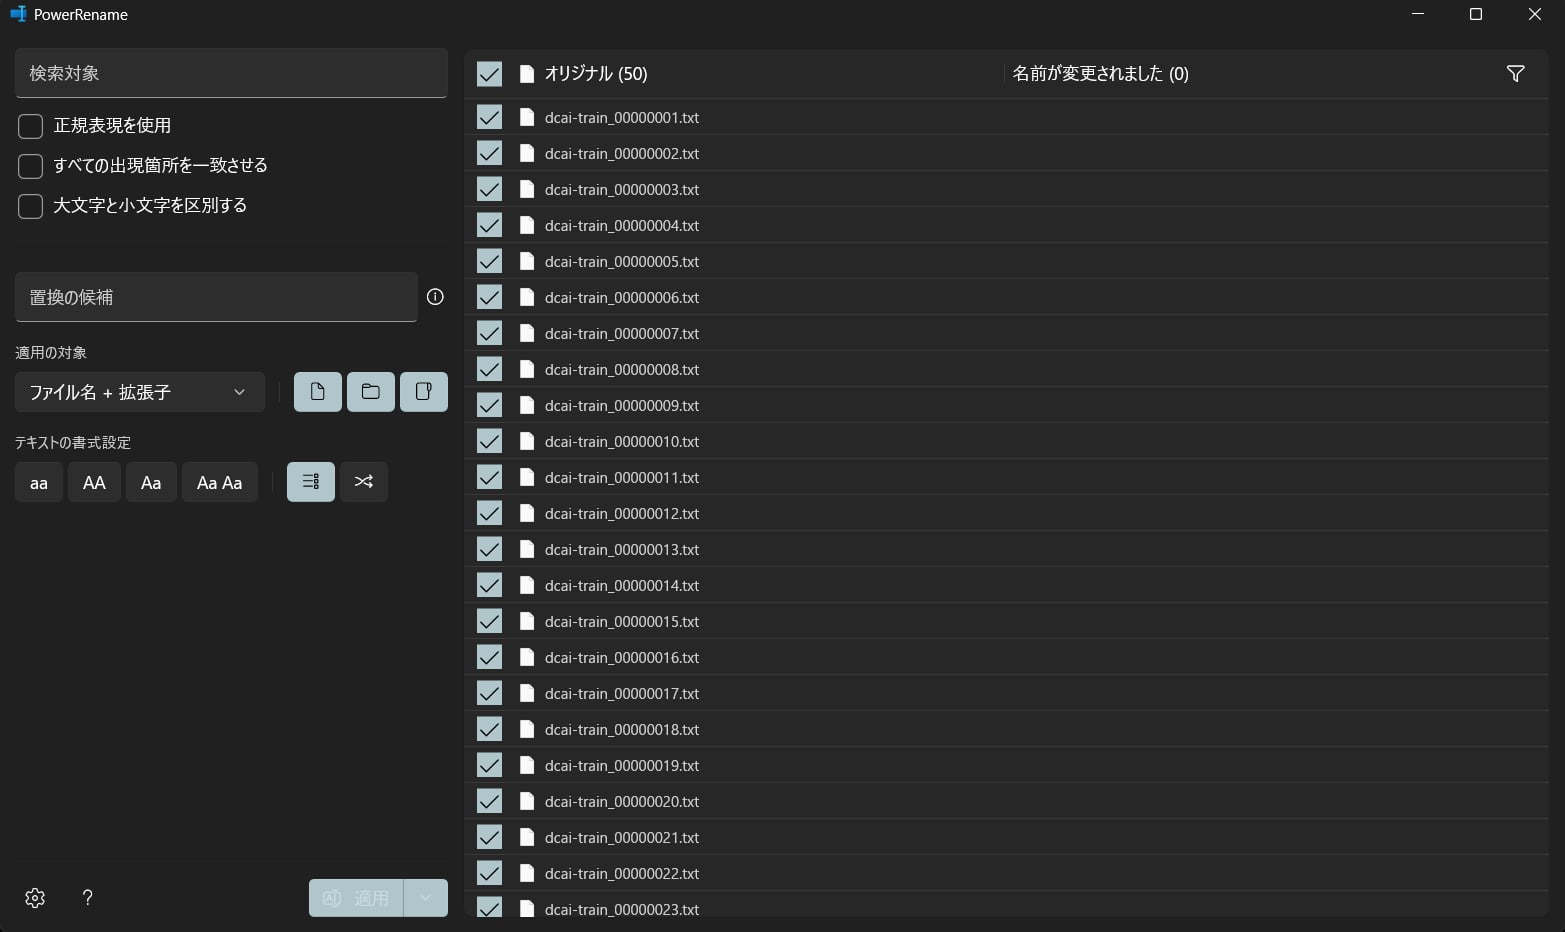Select title case Aa formatting
This screenshot has height=932, width=1565.
pos(151,482)
